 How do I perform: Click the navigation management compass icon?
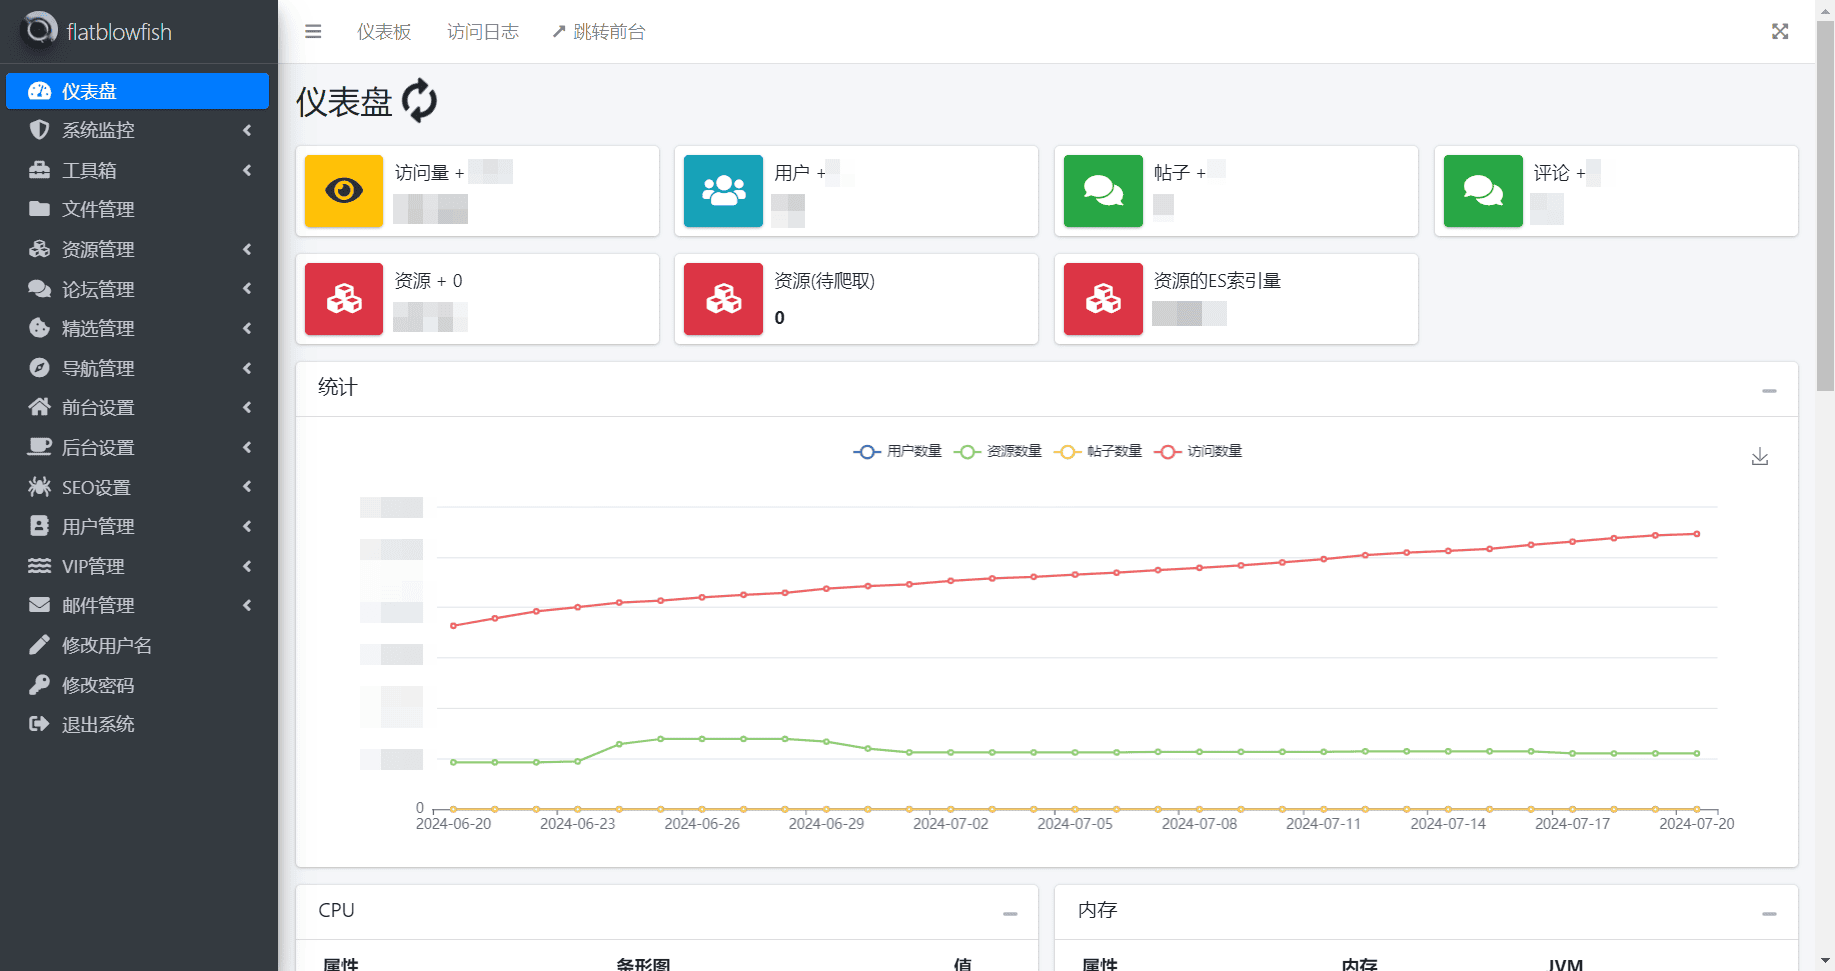tap(40, 368)
